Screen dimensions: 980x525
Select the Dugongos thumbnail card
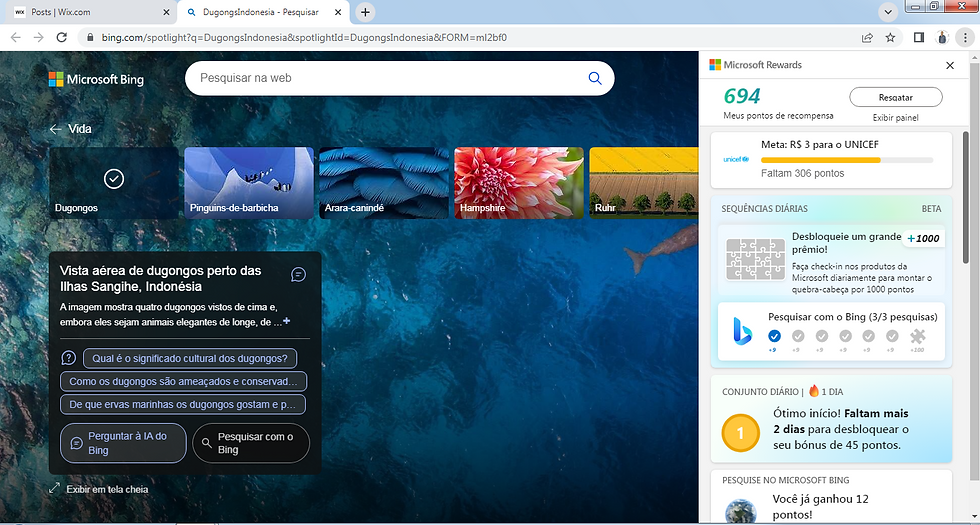(114, 183)
